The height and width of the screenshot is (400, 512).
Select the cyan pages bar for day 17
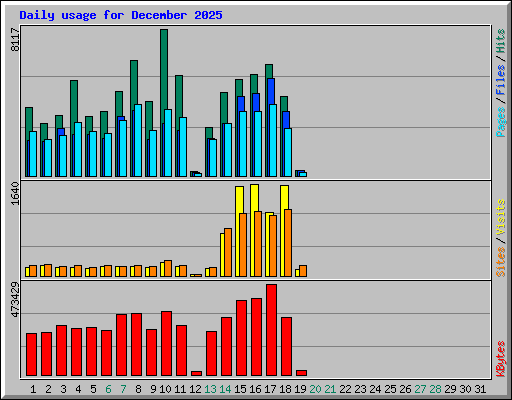coord(273,140)
